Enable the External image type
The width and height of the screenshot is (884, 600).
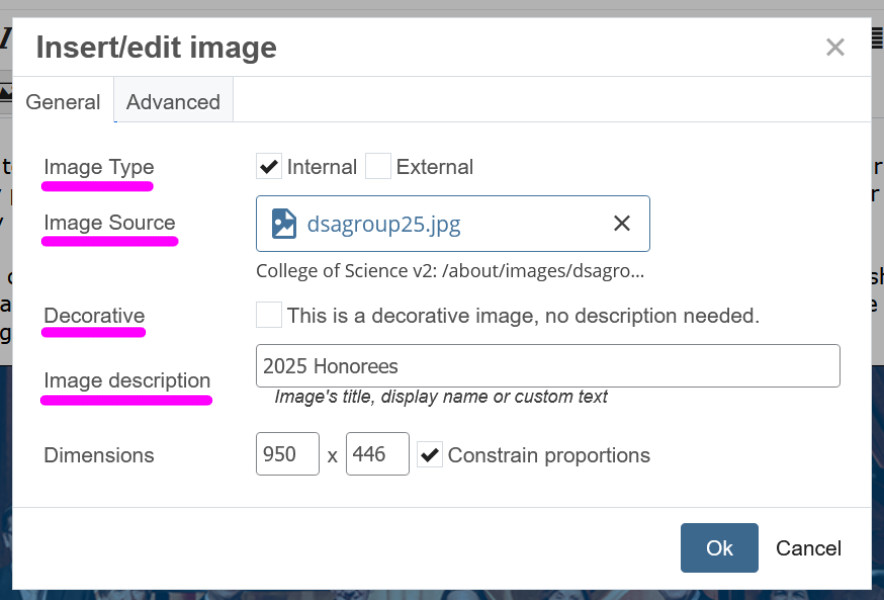click(378, 166)
